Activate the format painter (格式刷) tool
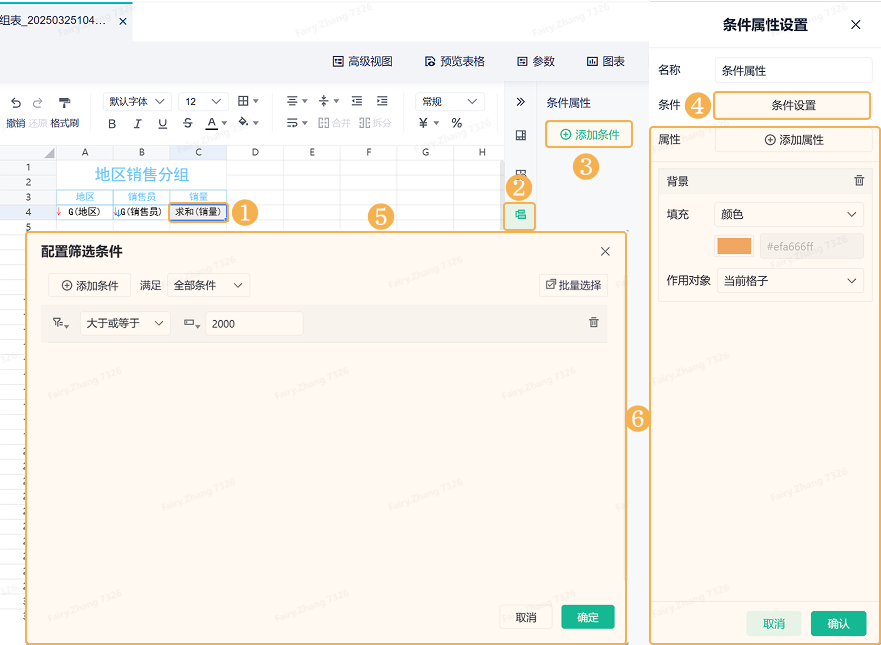The height and width of the screenshot is (645, 881). 65,103
